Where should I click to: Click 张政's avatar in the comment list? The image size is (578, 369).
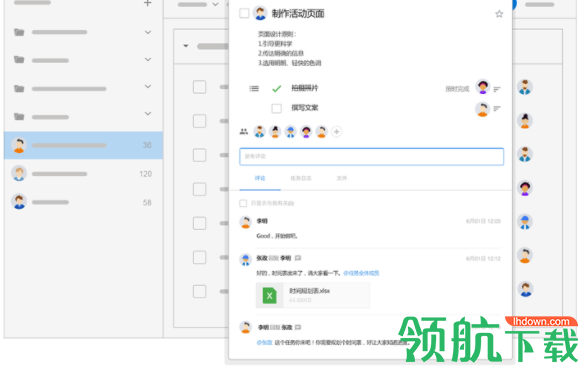click(x=246, y=260)
